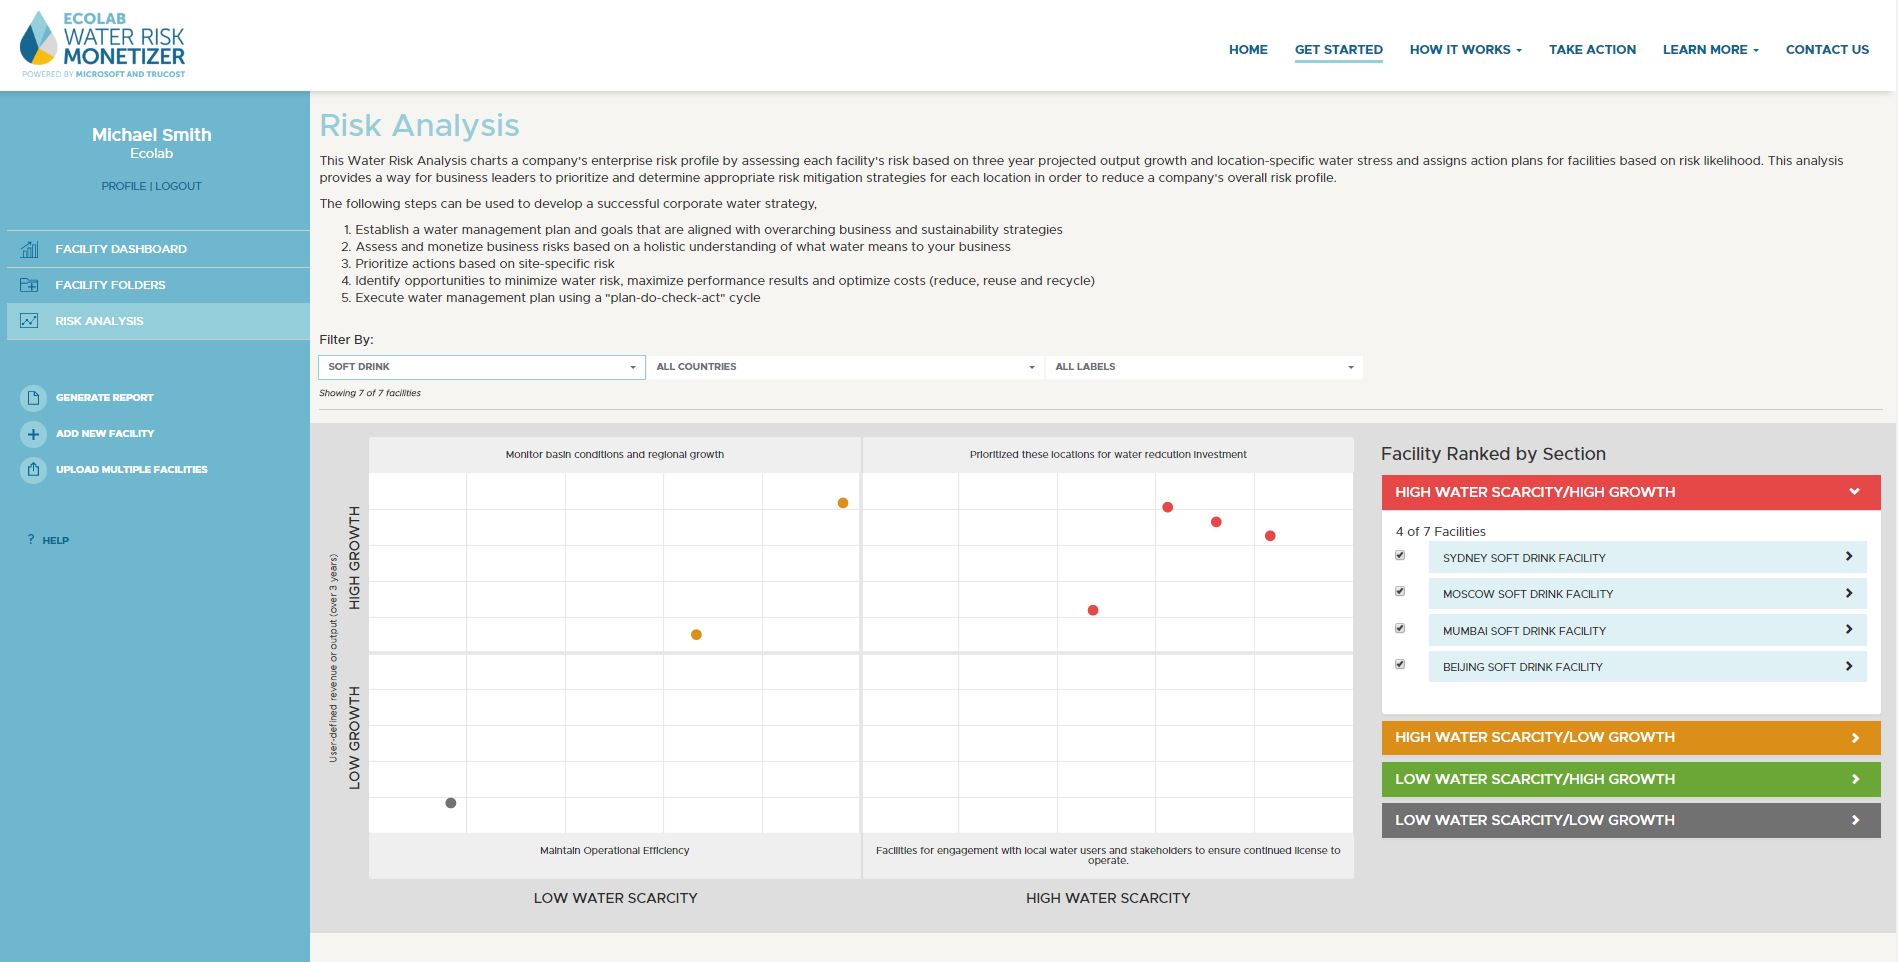1898x962 pixels.
Task: Click the Generate Report text link
Action: [x=105, y=398]
